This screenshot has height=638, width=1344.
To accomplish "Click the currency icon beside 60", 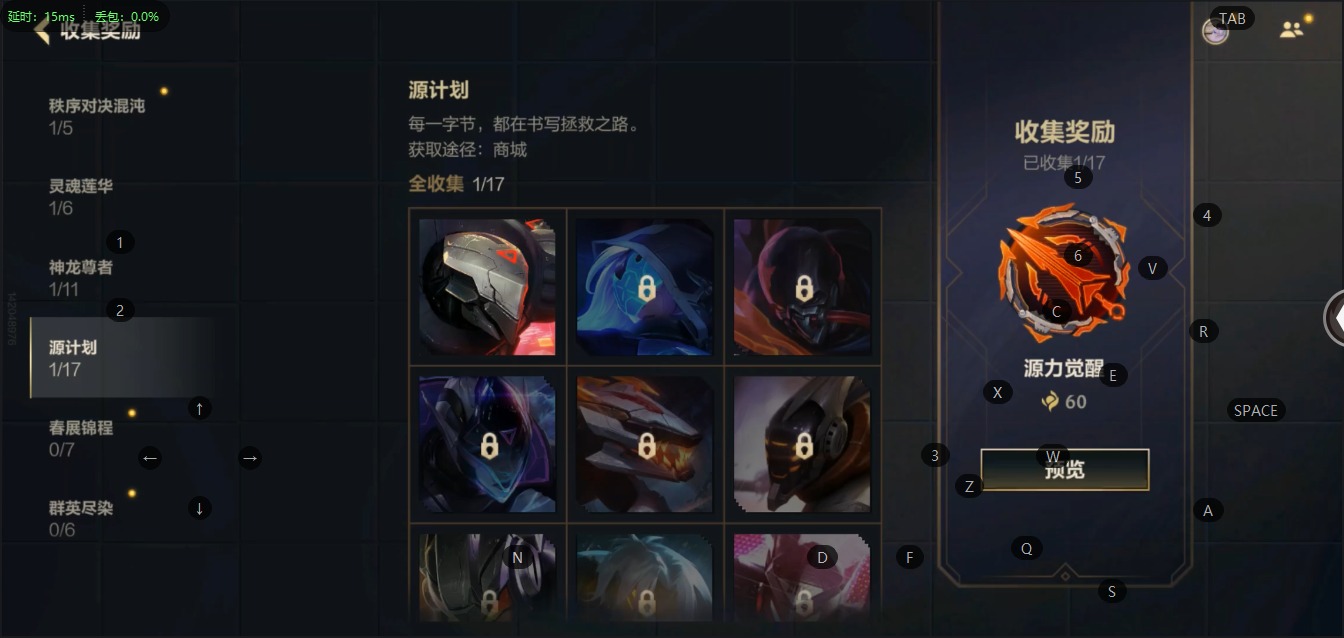I will (x=1050, y=402).
